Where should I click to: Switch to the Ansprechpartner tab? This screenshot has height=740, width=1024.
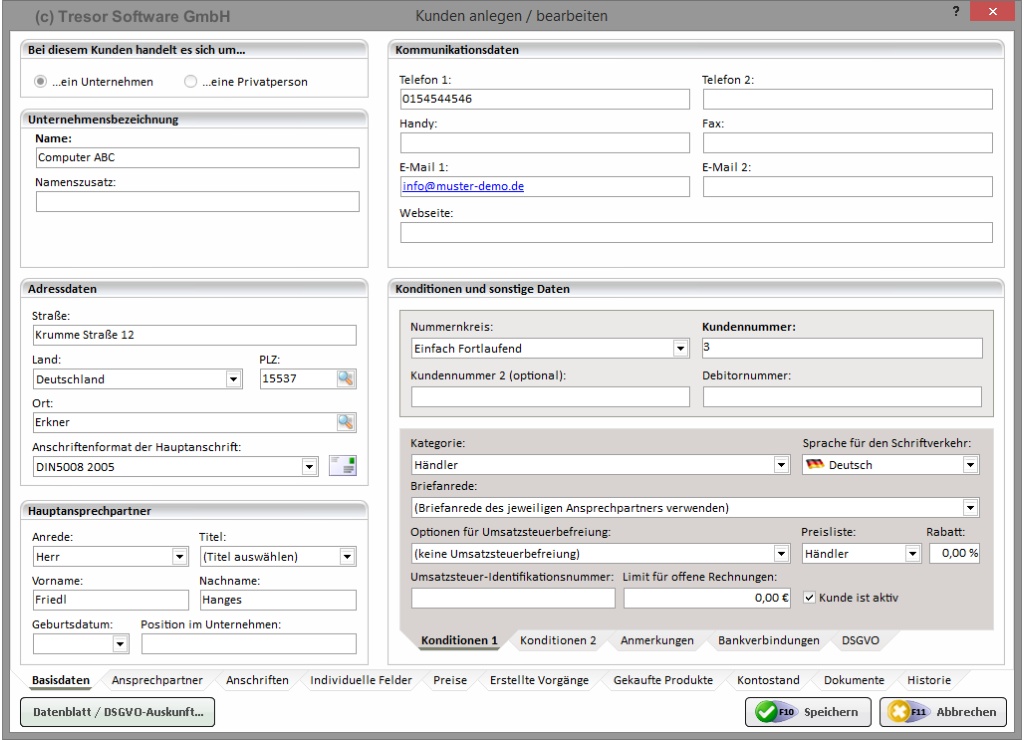(x=158, y=680)
